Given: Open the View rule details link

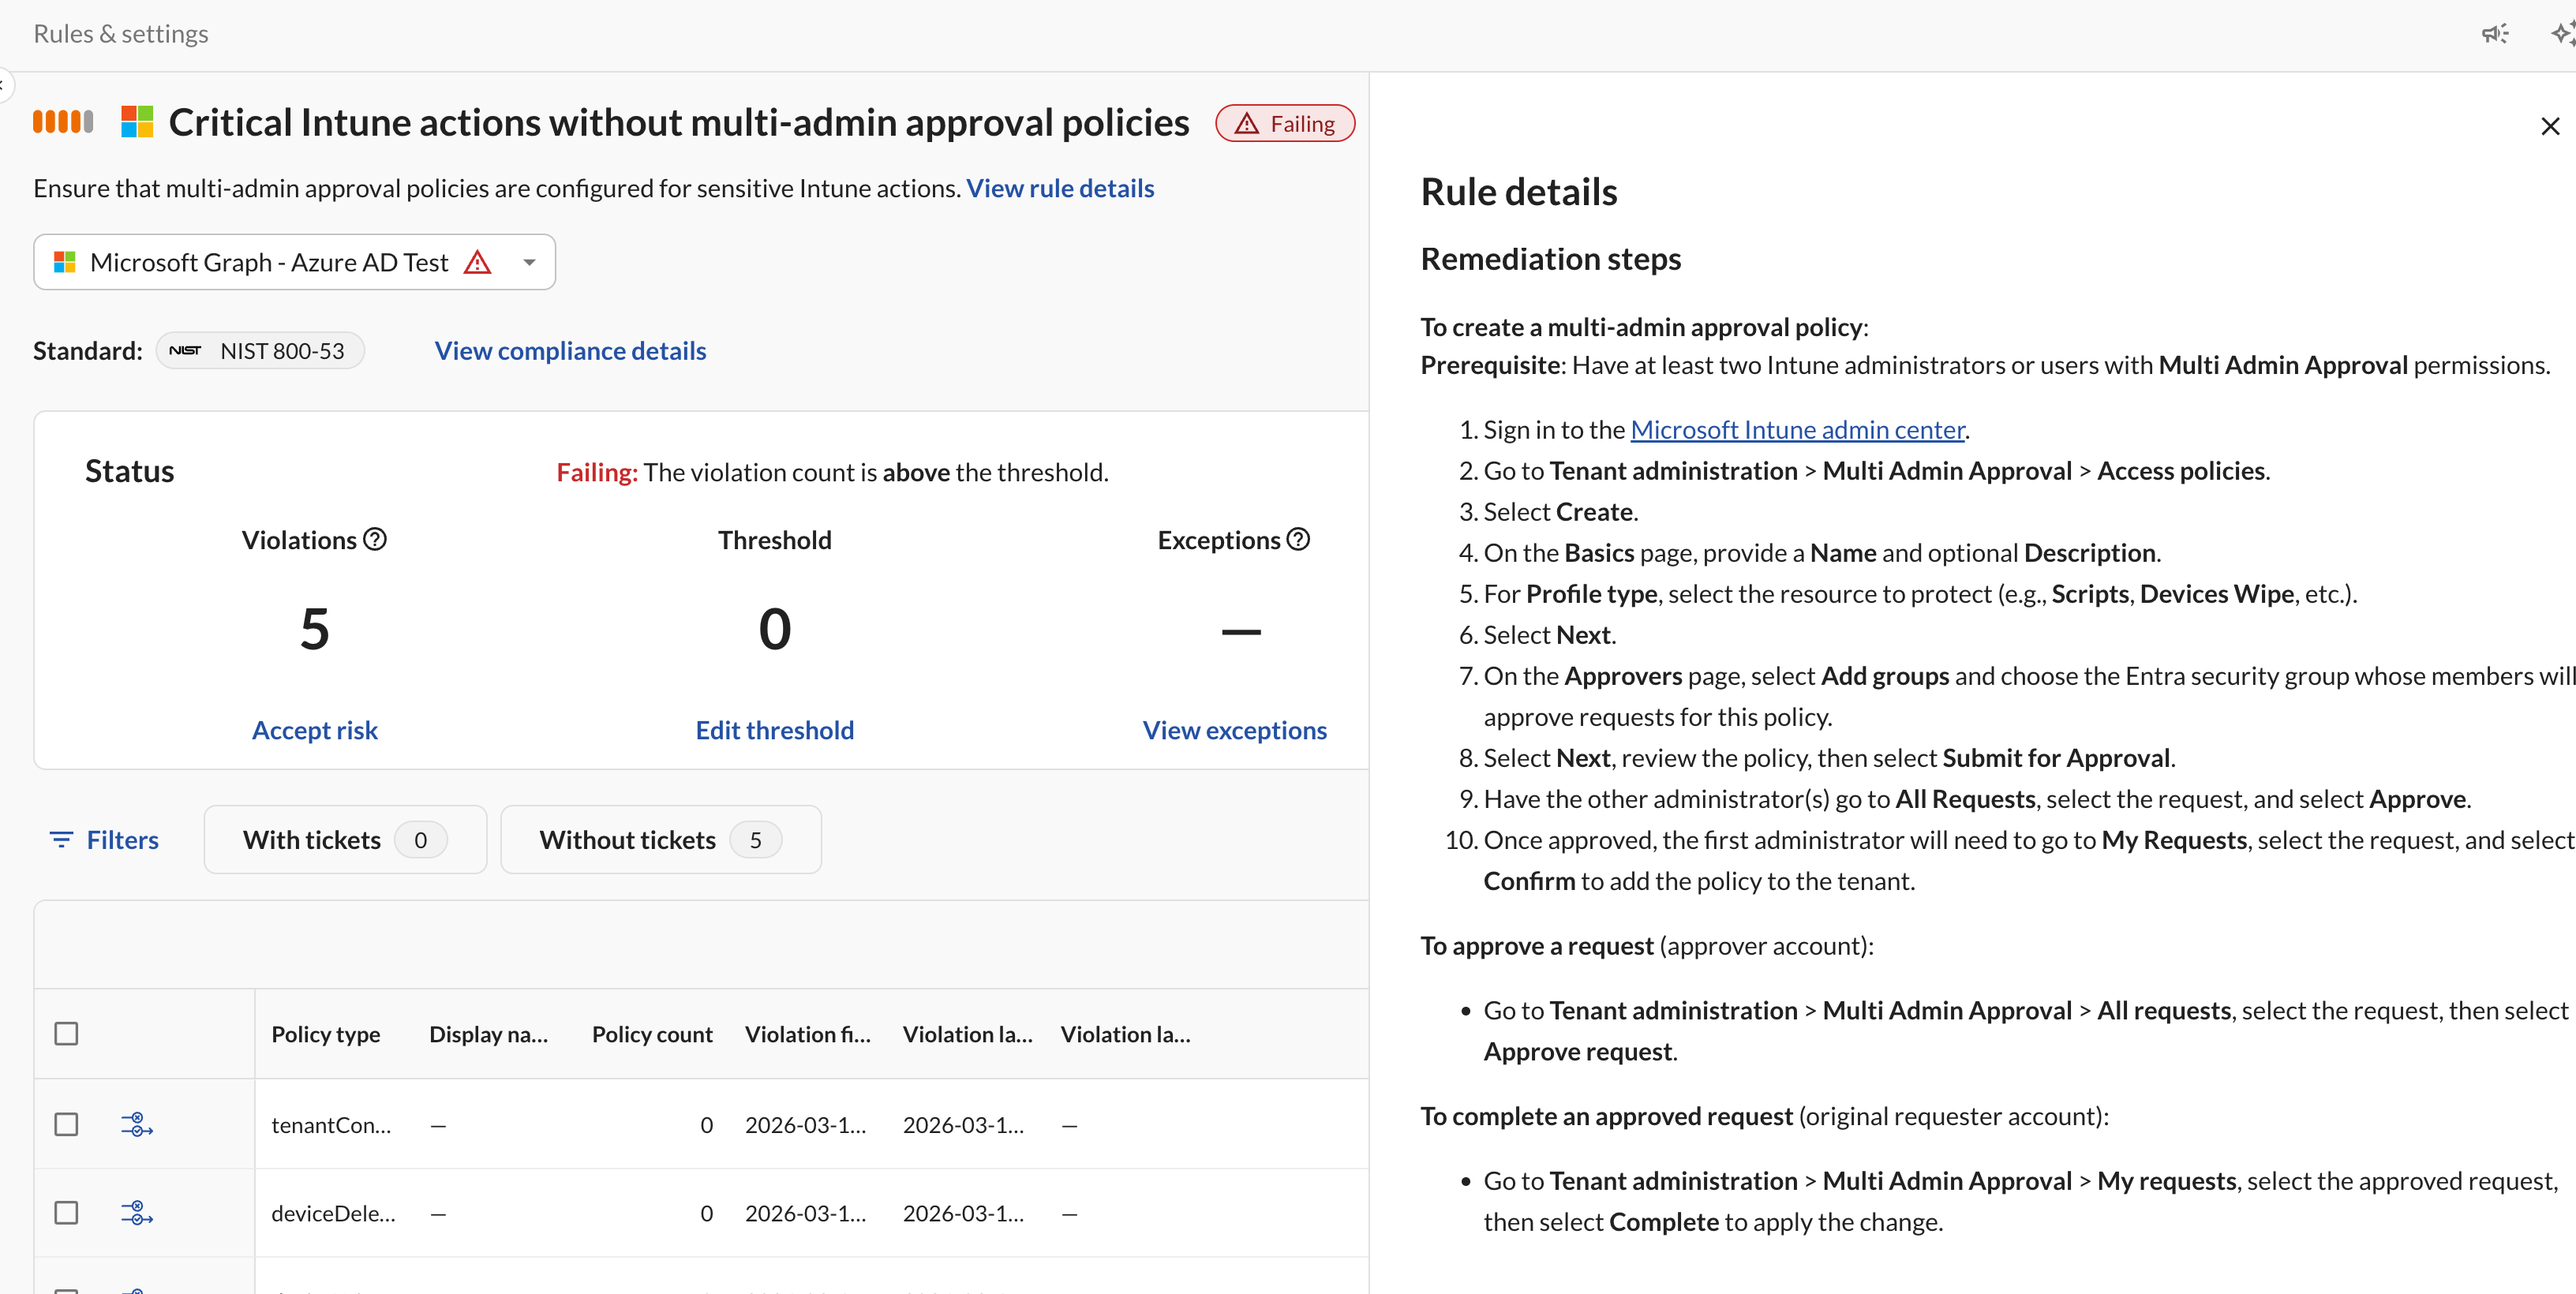Looking at the screenshot, I should click(x=1059, y=188).
